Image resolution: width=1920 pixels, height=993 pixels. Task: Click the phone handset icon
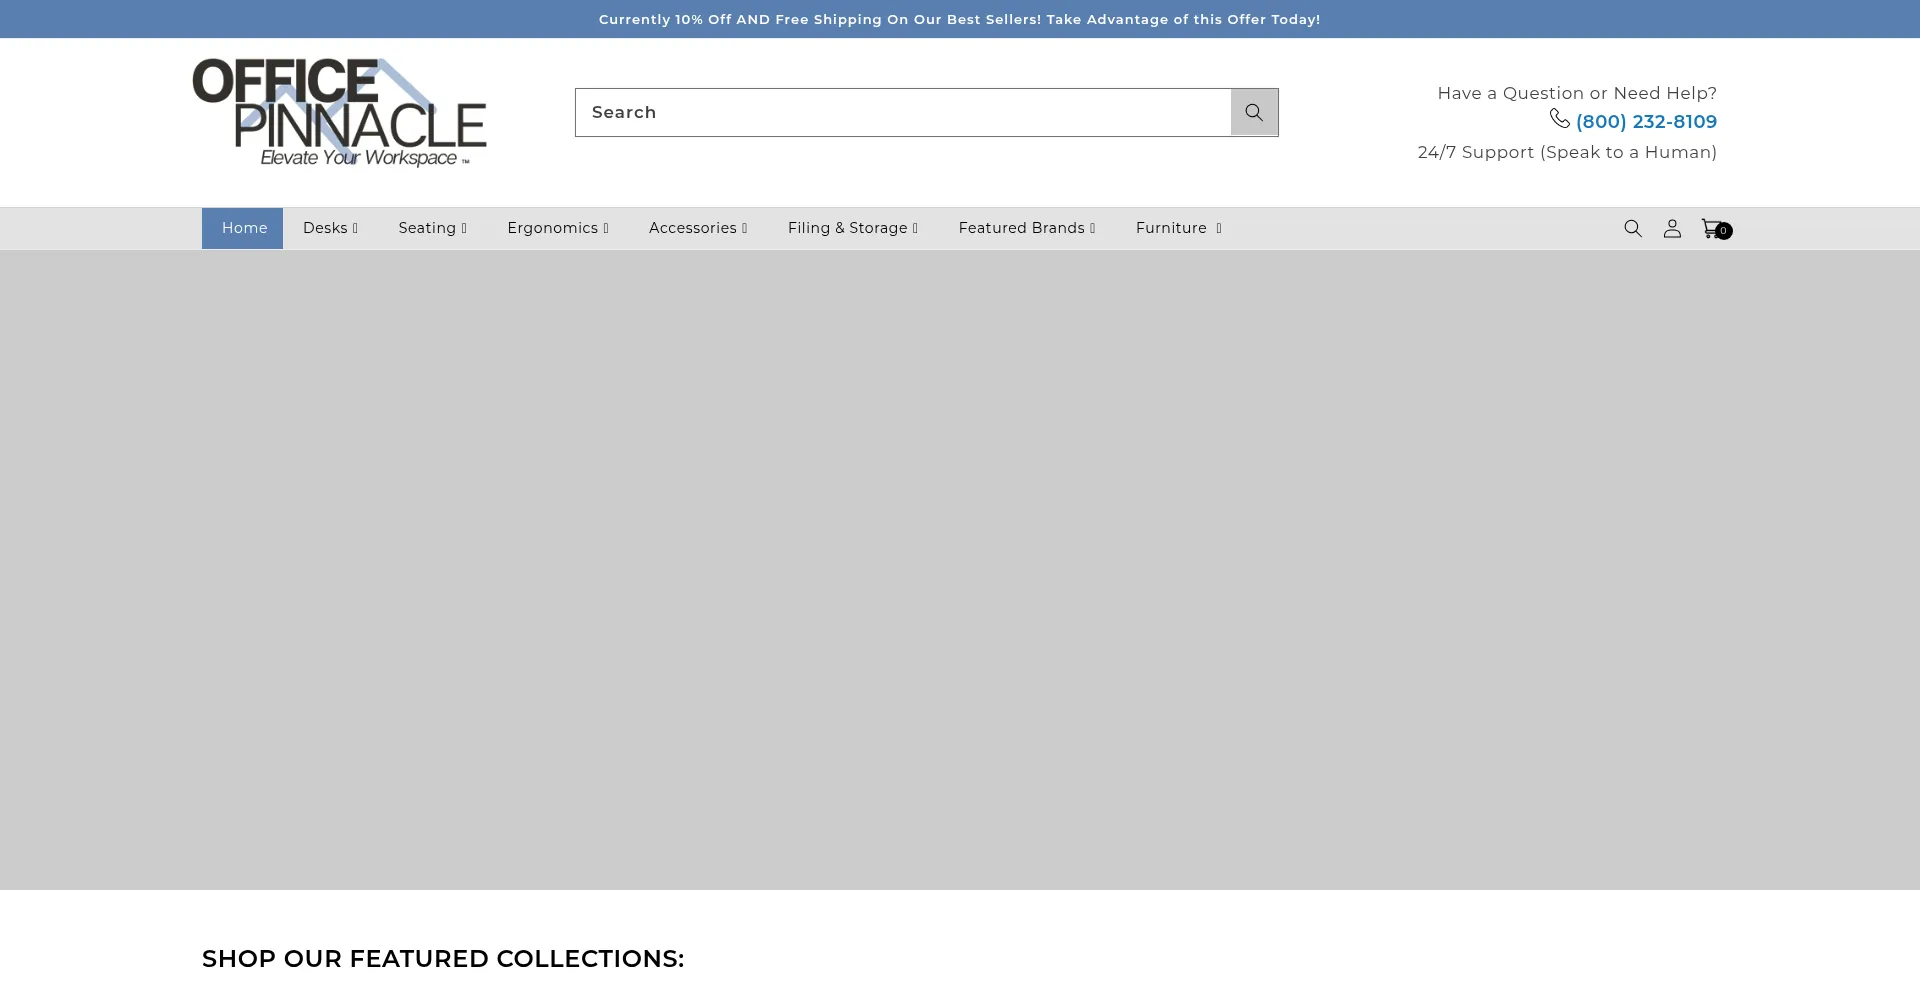tap(1560, 119)
